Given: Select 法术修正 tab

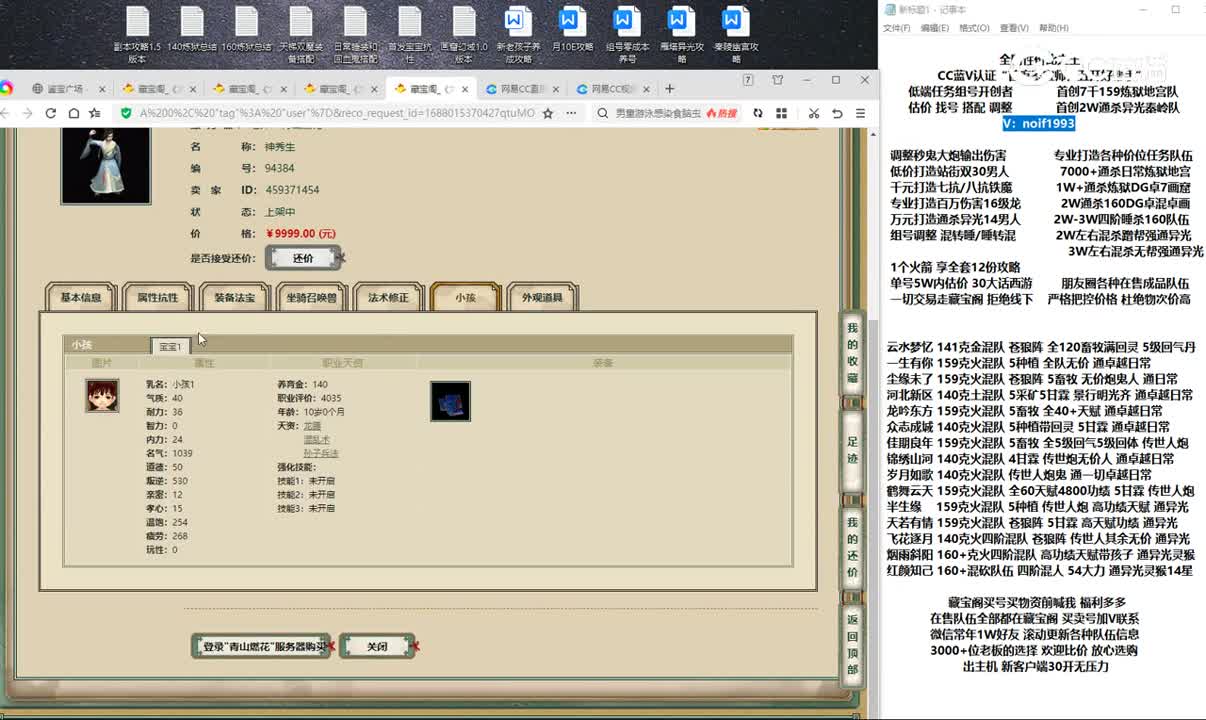Looking at the screenshot, I should click(389, 297).
